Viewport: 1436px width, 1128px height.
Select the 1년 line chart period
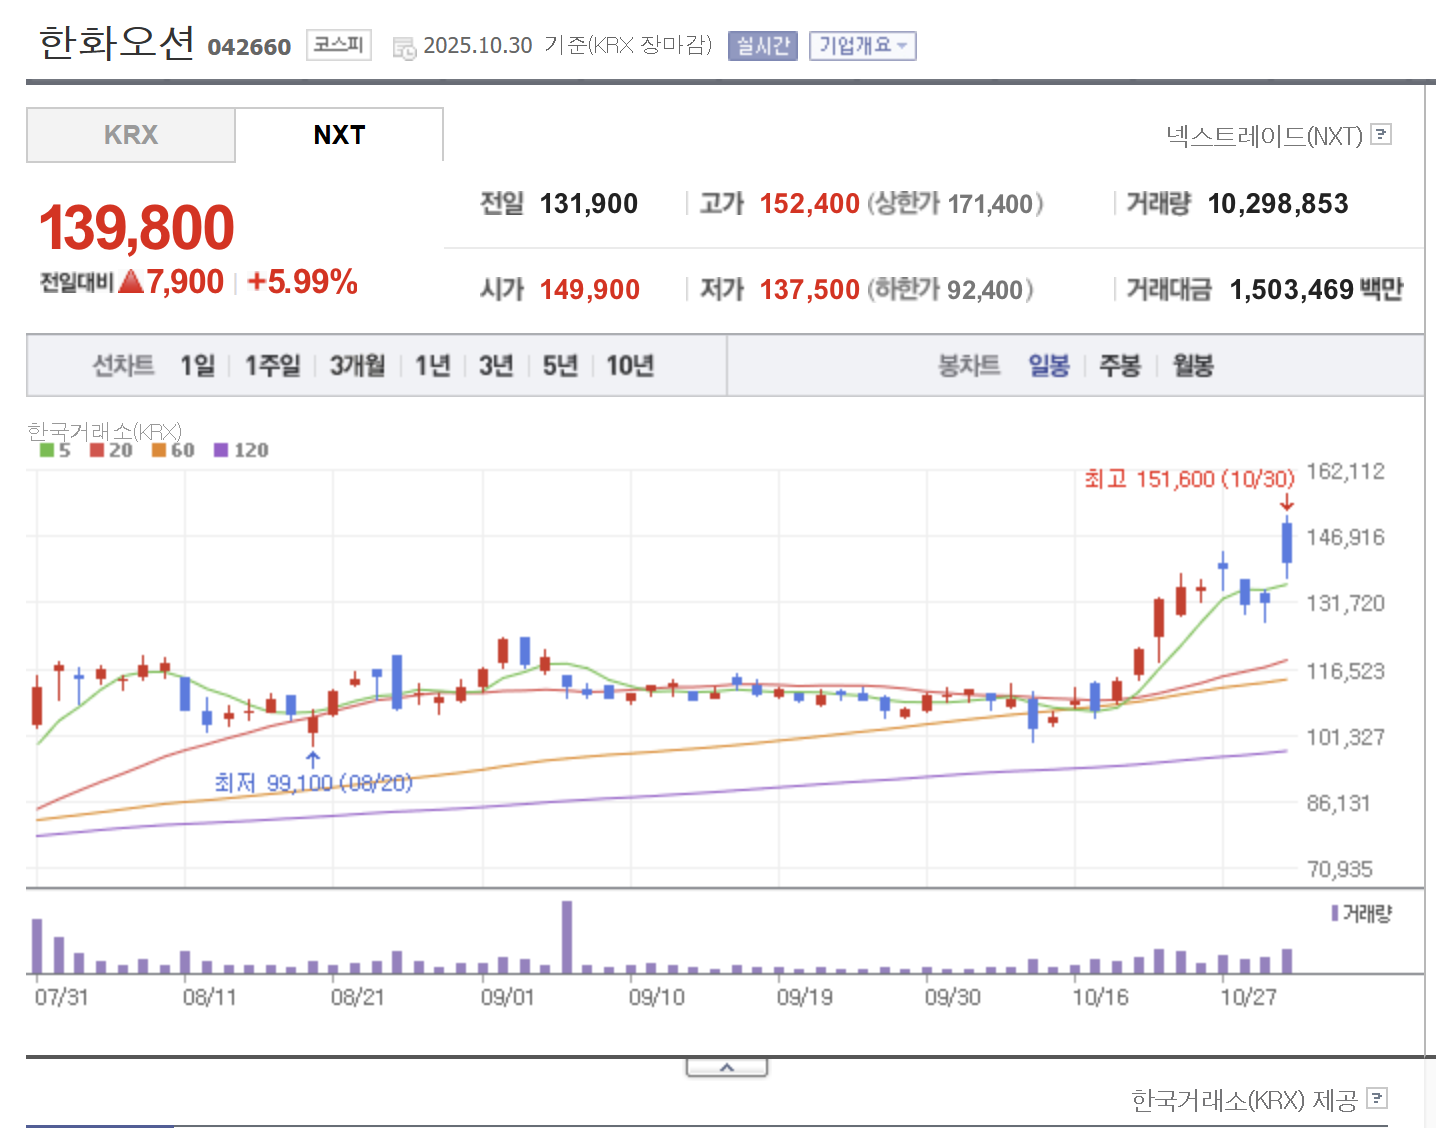[x=433, y=366]
